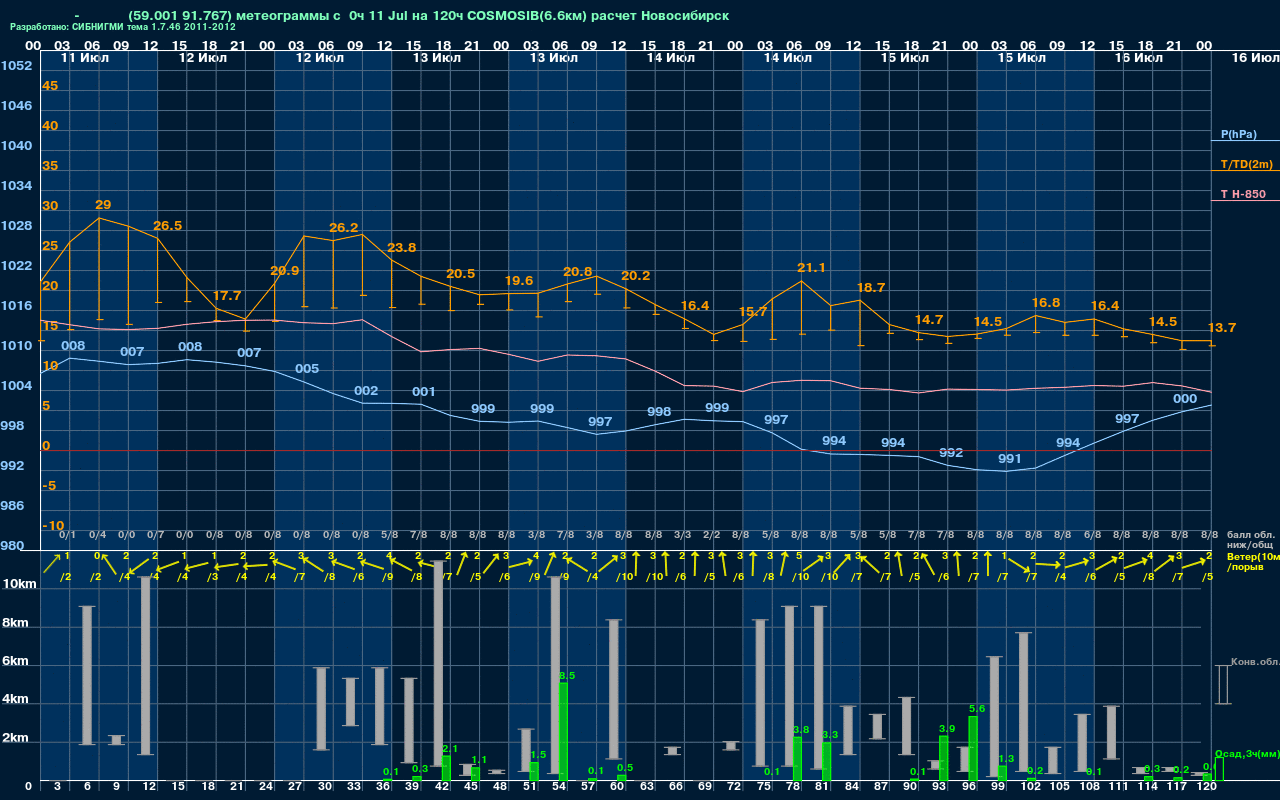Screen dimensions: 1280x800
Task: Click the 19.6 temperature value
Action: coord(519,281)
